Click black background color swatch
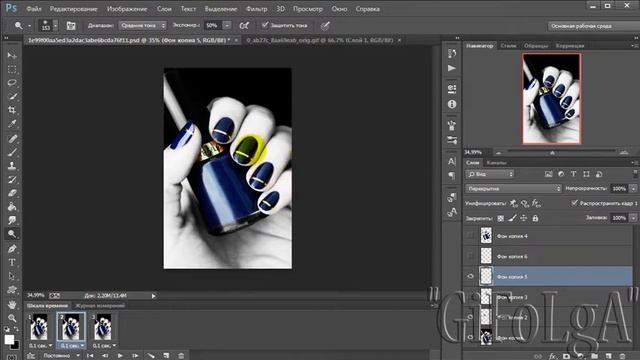Image resolution: width=640 pixels, height=360 pixels. [x=16, y=346]
